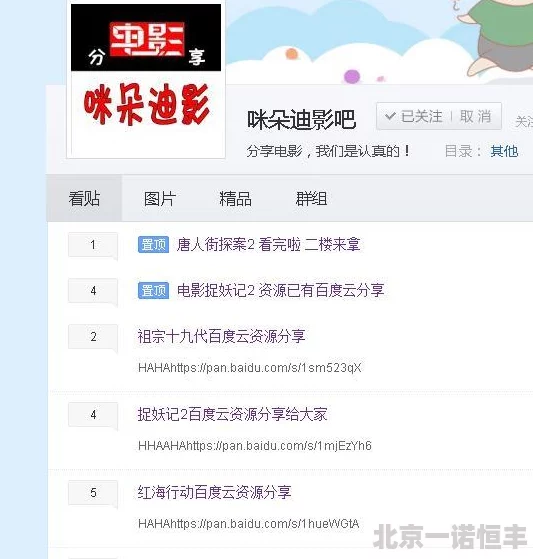Switch to the 看贴 tab
Screen dimensions: 533x559
(84, 199)
